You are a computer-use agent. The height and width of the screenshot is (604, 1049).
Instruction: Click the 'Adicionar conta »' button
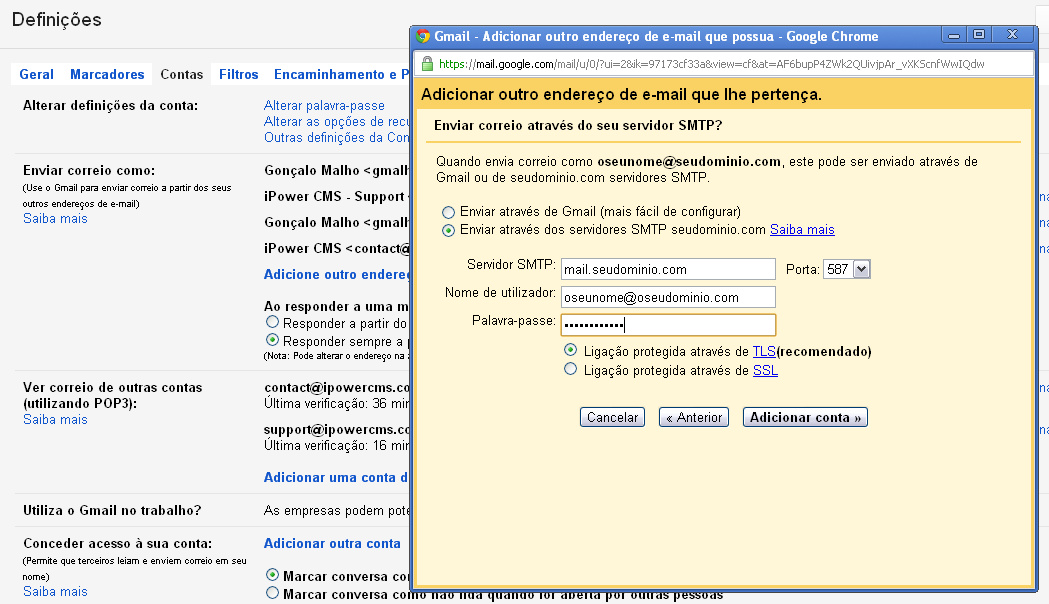coord(805,417)
